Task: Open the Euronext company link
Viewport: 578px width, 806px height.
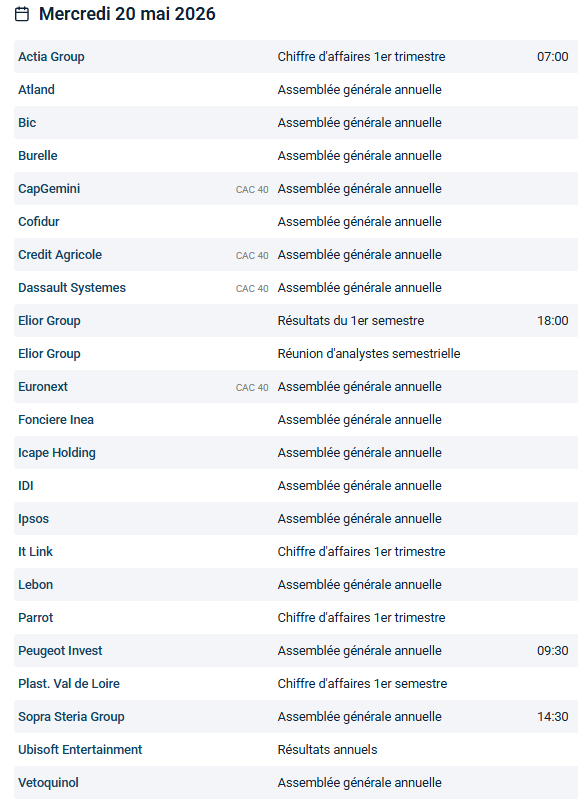Action: click(43, 387)
